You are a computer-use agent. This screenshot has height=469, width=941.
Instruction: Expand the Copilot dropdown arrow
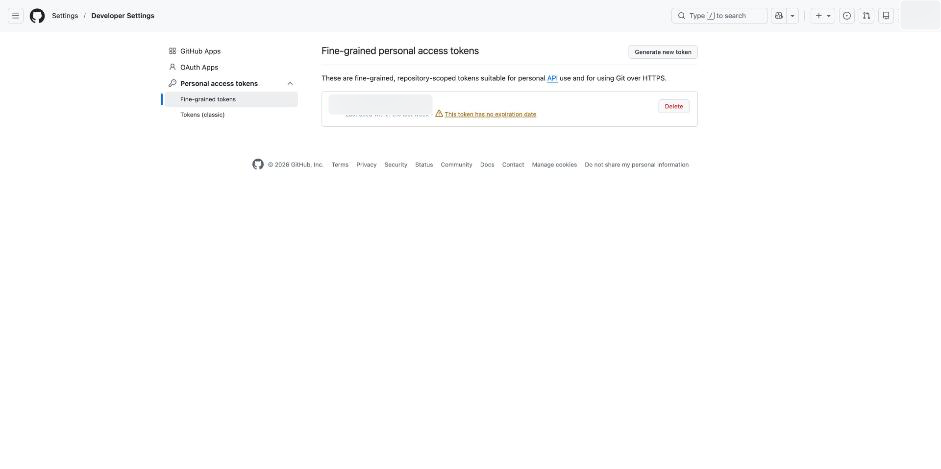click(793, 16)
